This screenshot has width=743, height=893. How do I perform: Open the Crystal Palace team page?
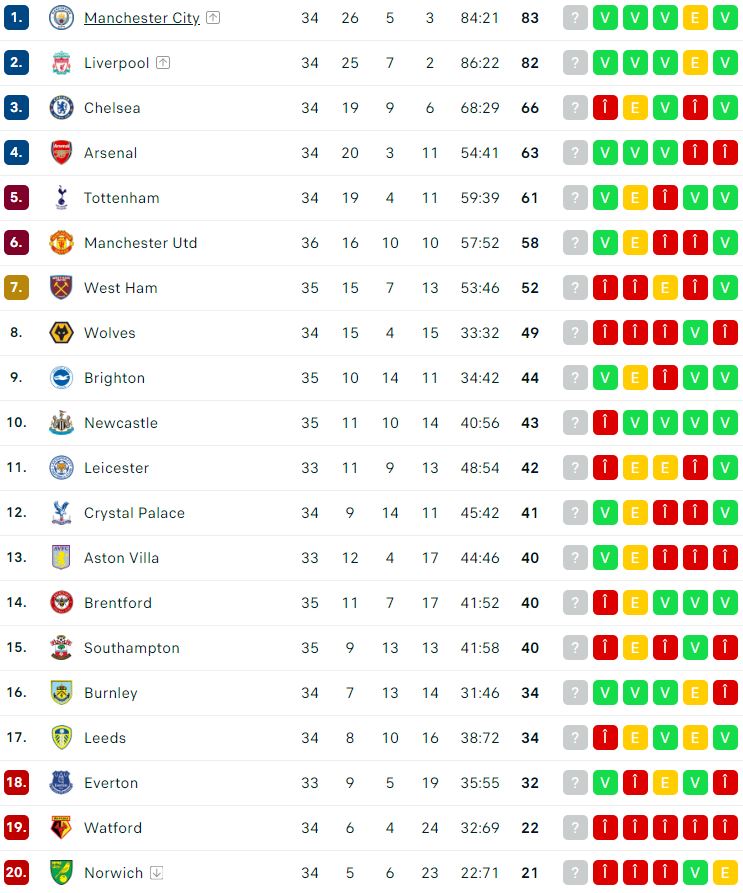click(x=135, y=512)
